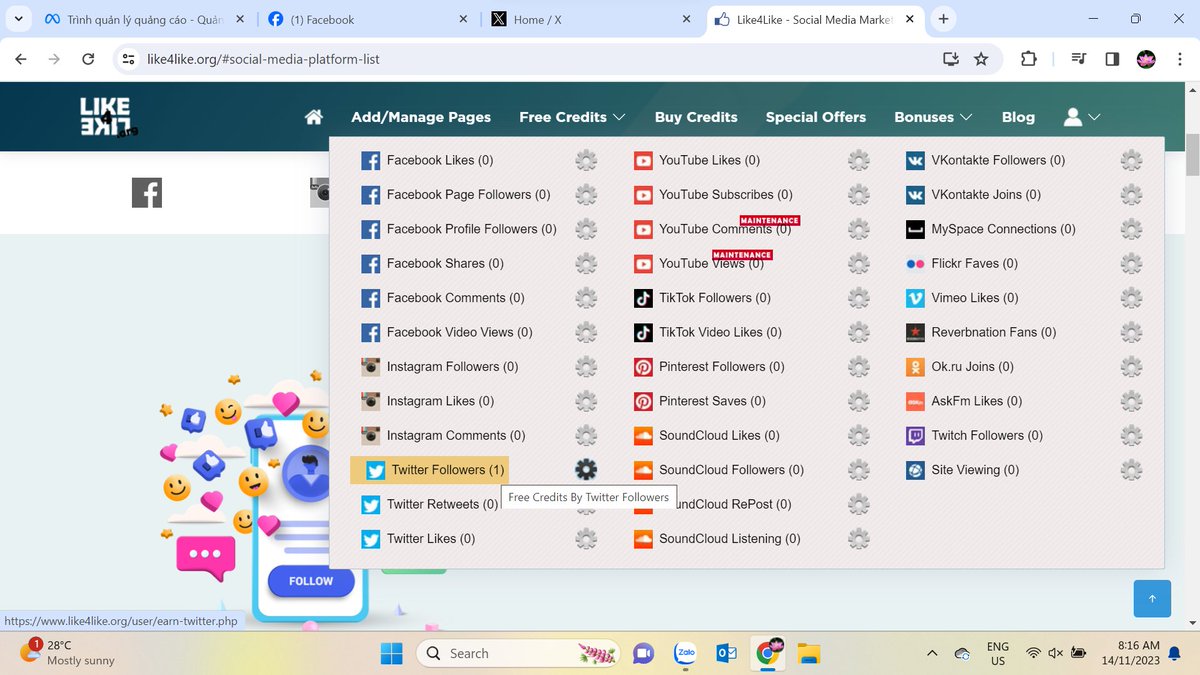Viewport: 1200px width, 675px height.
Task: Click the Facebook icon on the page
Action: point(147,193)
